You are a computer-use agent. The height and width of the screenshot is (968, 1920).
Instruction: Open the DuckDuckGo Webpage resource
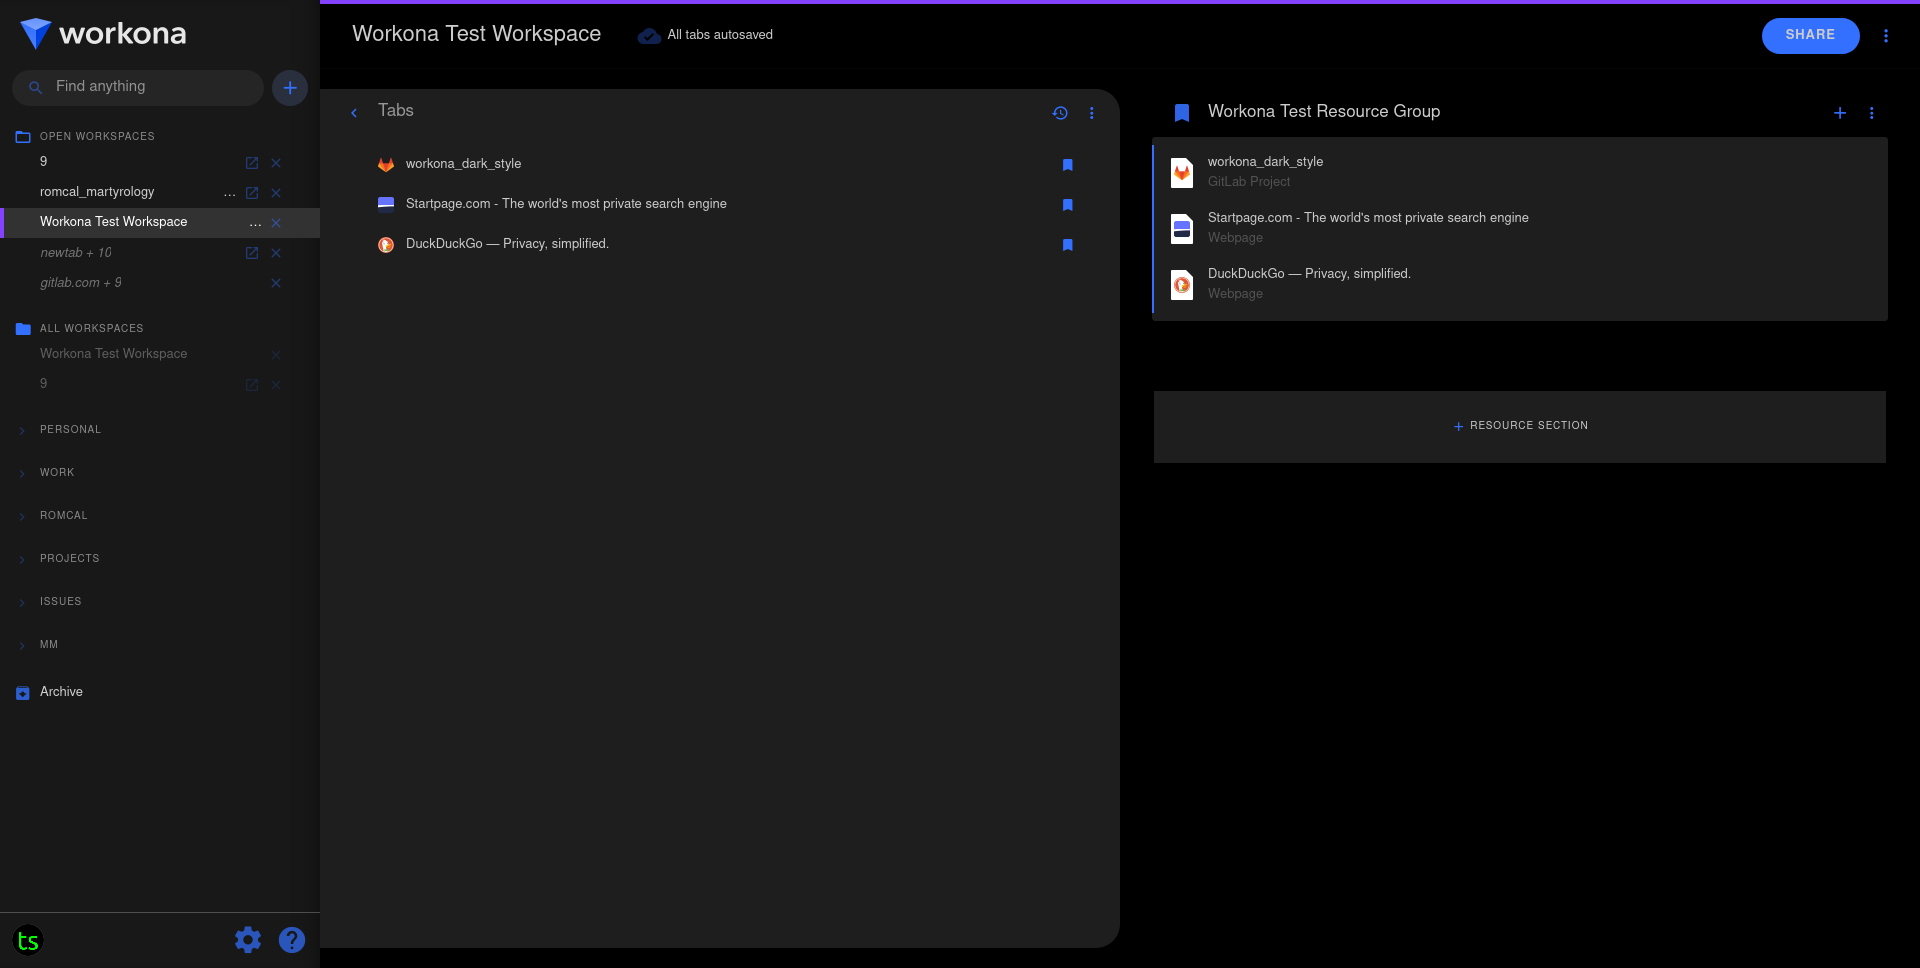(x=1520, y=285)
